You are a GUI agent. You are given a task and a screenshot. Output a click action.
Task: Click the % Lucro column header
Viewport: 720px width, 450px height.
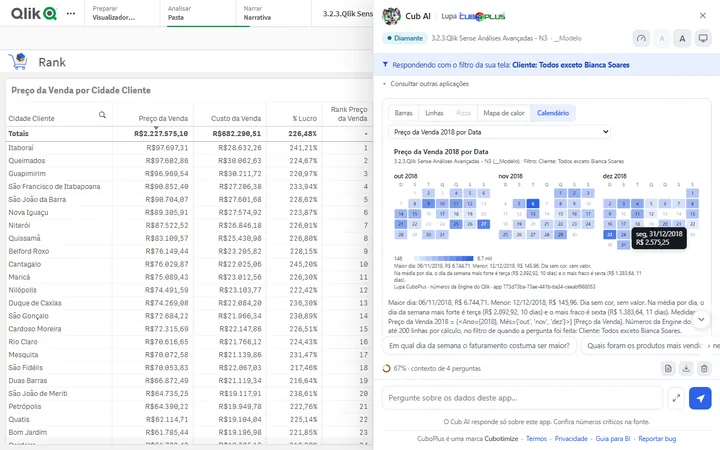point(304,118)
